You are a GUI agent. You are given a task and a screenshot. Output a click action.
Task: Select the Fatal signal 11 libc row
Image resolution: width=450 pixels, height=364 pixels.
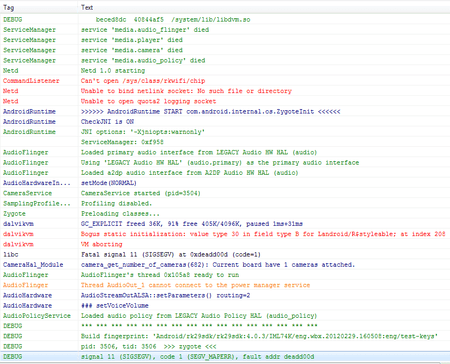tap(225, 255)
